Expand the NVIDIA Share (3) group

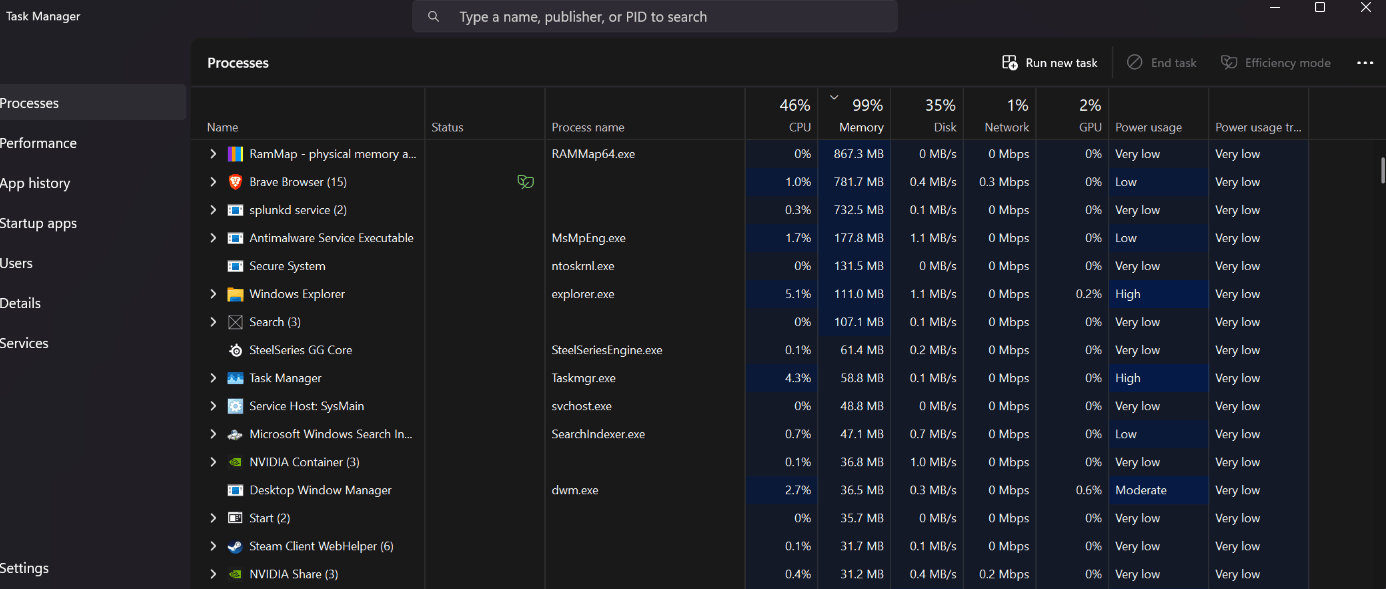[213, 574]
